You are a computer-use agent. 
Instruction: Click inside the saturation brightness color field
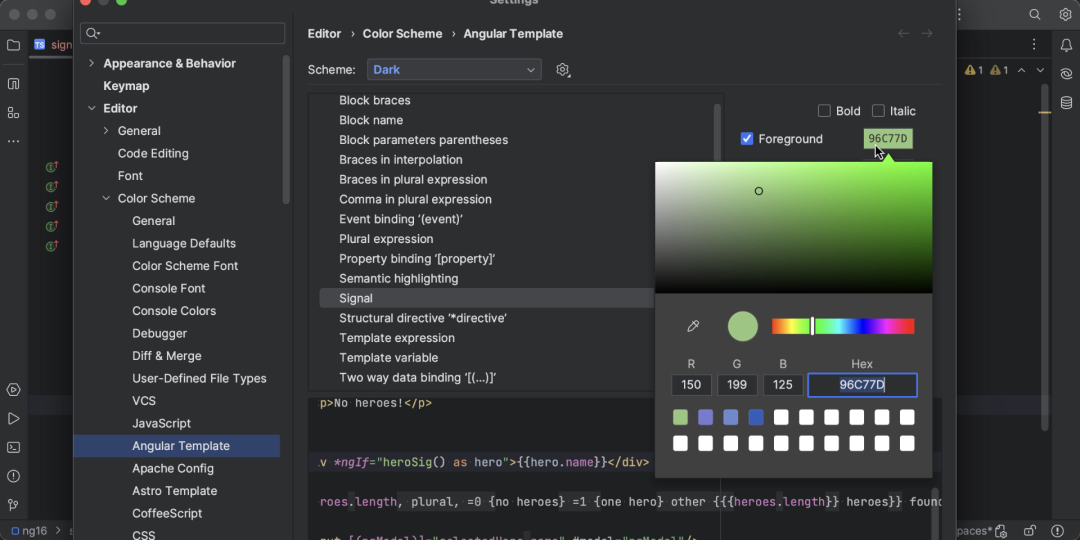(793, 227)
